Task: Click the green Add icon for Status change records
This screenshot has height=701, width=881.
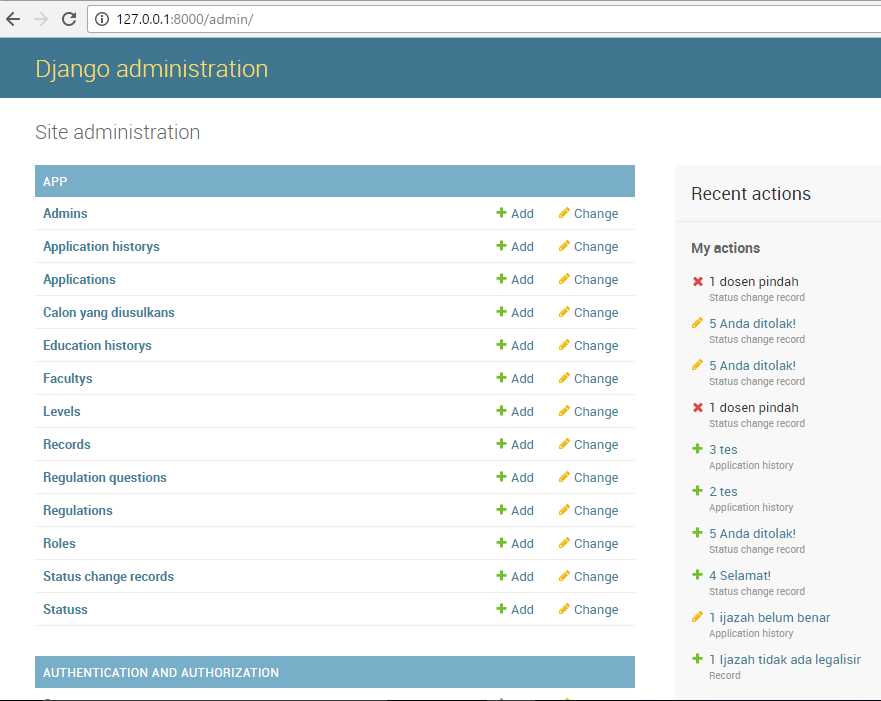Action: tap(500, 576)
